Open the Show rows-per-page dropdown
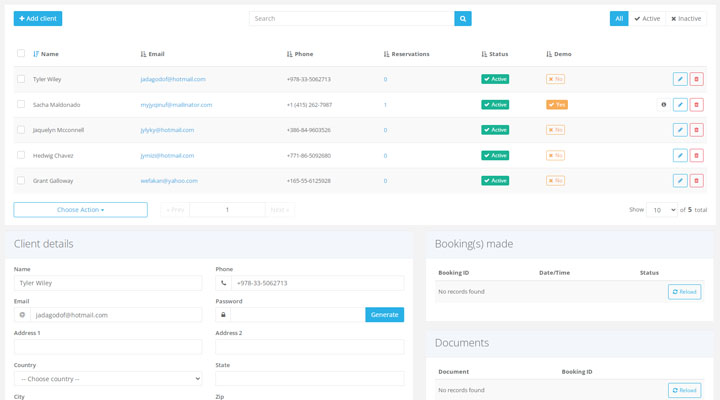The width and height of the screenshot is (720, 400). coord(662,210)
